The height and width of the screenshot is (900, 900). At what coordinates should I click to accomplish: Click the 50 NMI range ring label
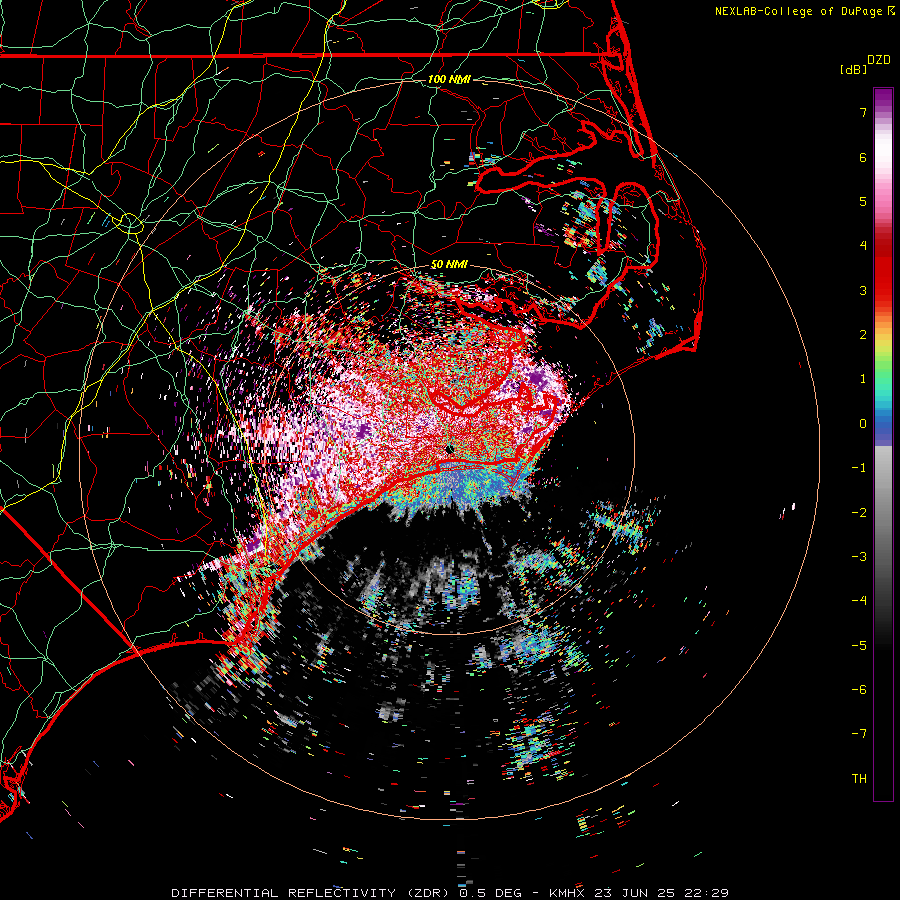[x=449, y=265]
